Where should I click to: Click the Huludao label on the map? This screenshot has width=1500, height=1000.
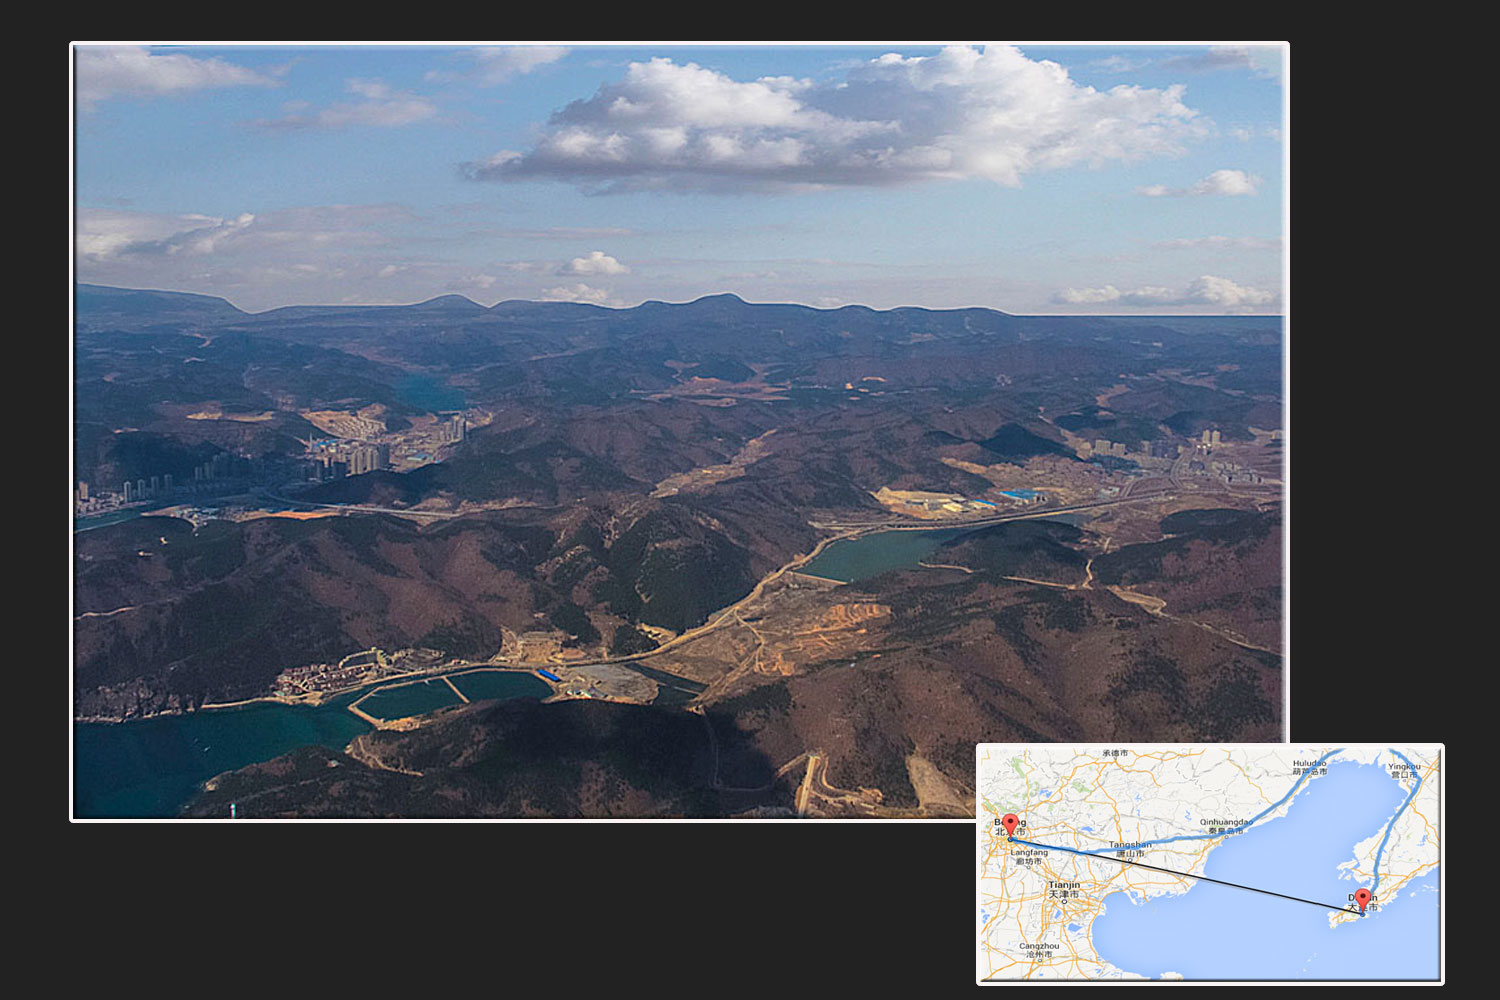pyautogui.click(x=1309, y=767)
